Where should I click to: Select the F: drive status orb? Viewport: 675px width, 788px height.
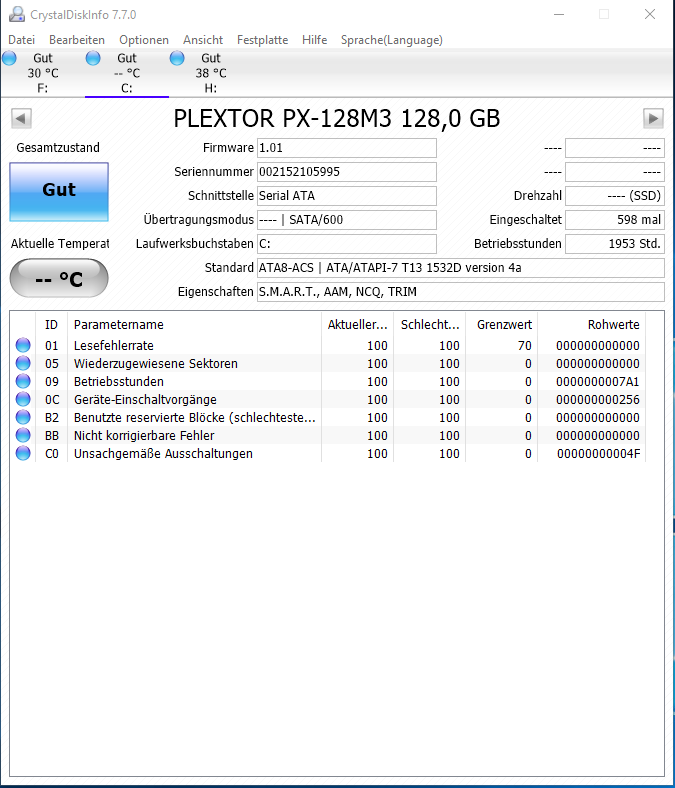10,58
